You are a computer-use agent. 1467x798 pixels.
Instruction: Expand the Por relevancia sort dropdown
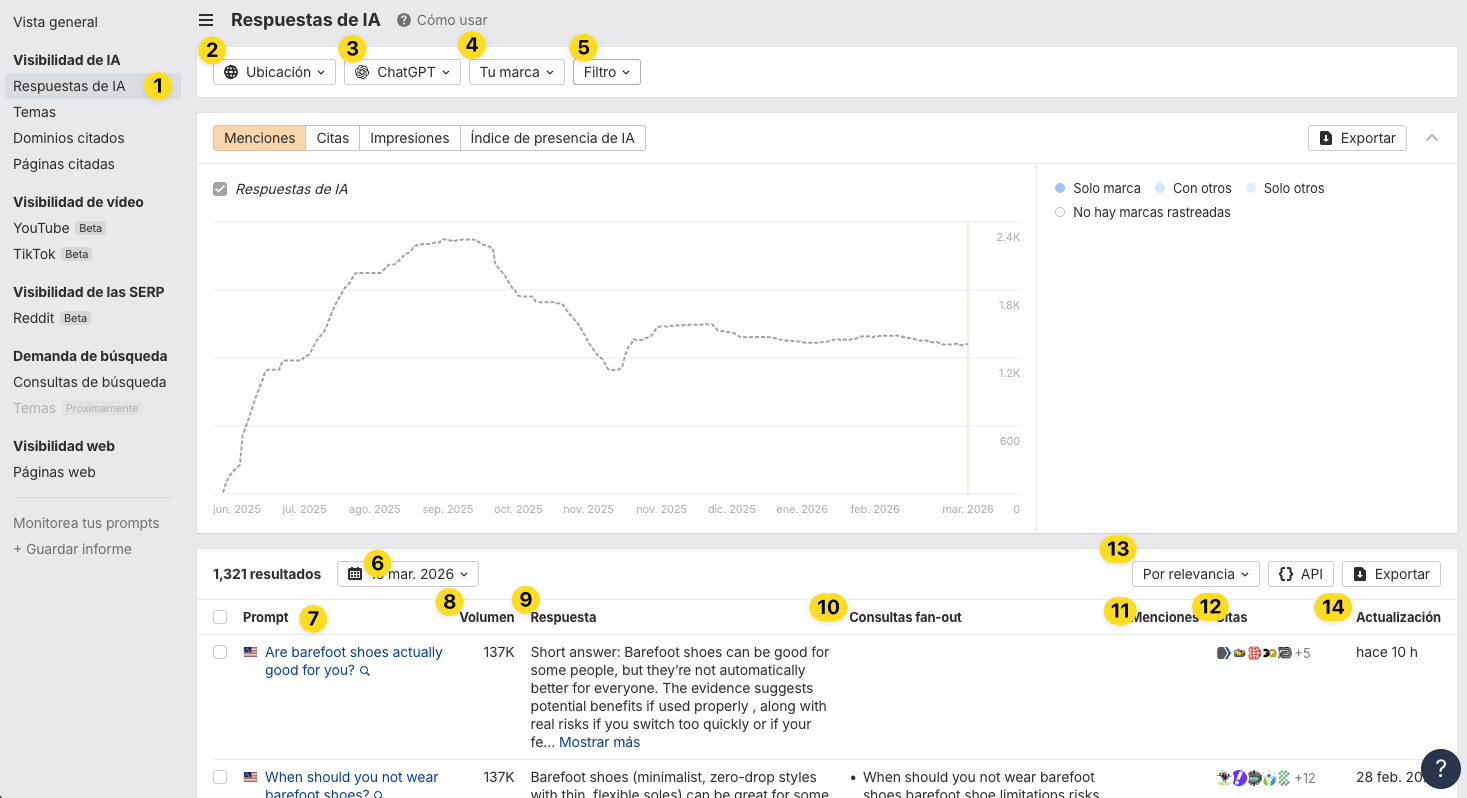tap(1195, 574)
